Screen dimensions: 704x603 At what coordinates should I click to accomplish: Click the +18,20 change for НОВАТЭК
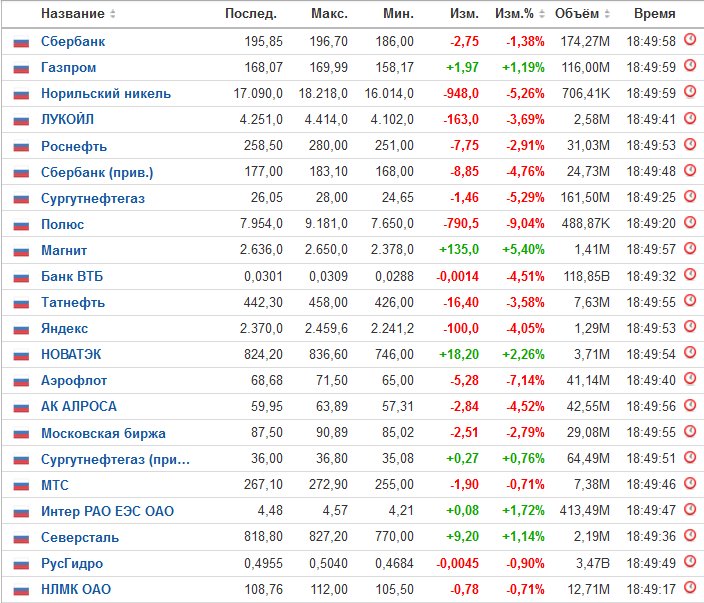[459, 354]
